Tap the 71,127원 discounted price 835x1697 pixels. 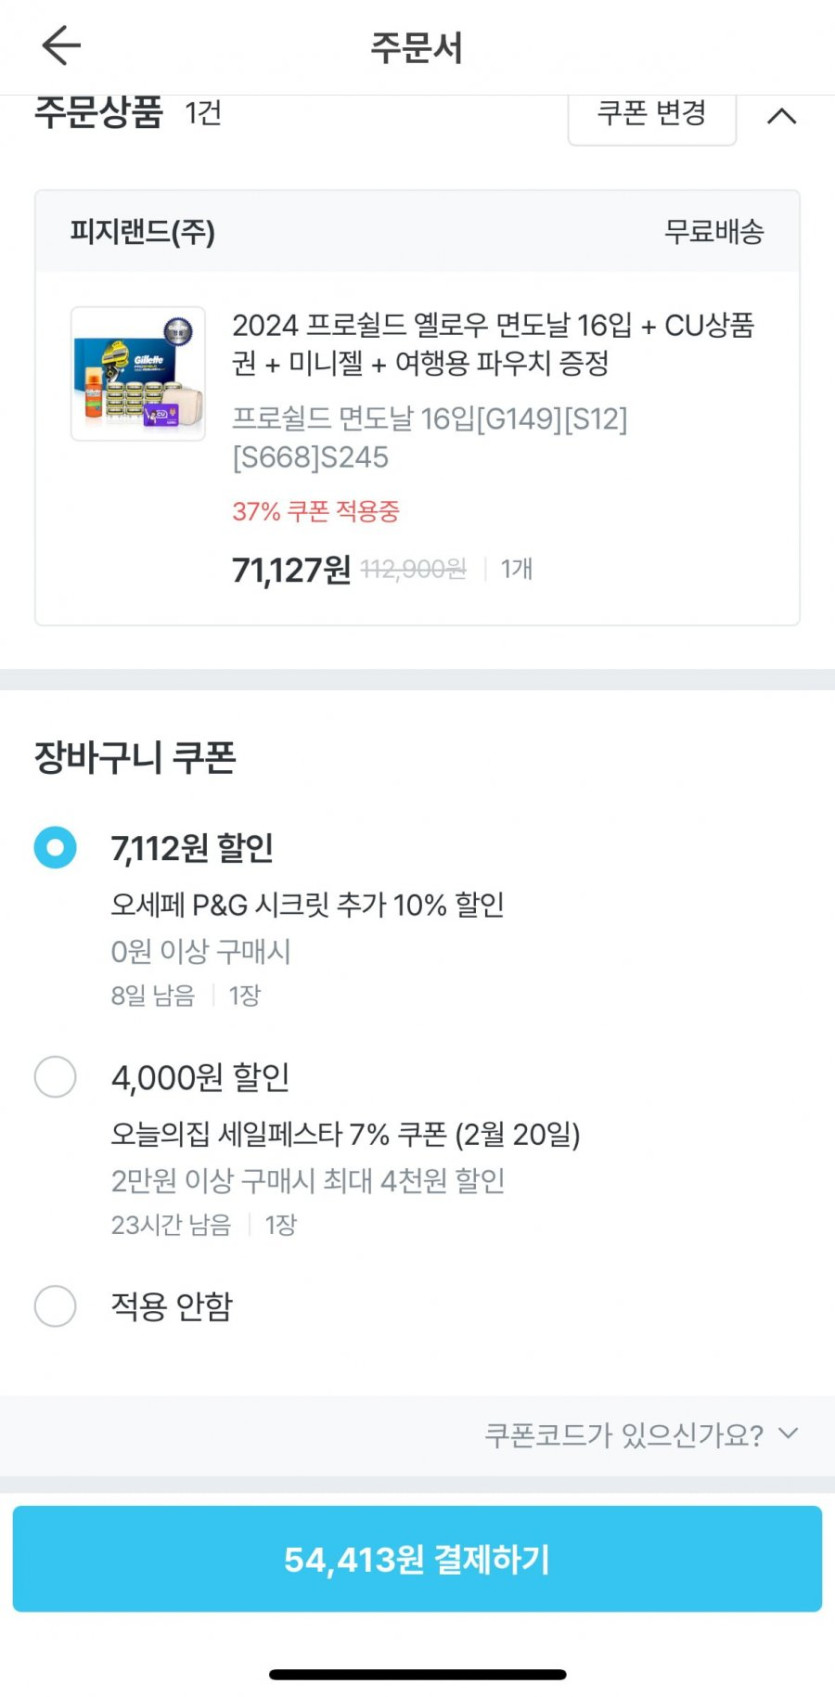click(x=291, y=570)
